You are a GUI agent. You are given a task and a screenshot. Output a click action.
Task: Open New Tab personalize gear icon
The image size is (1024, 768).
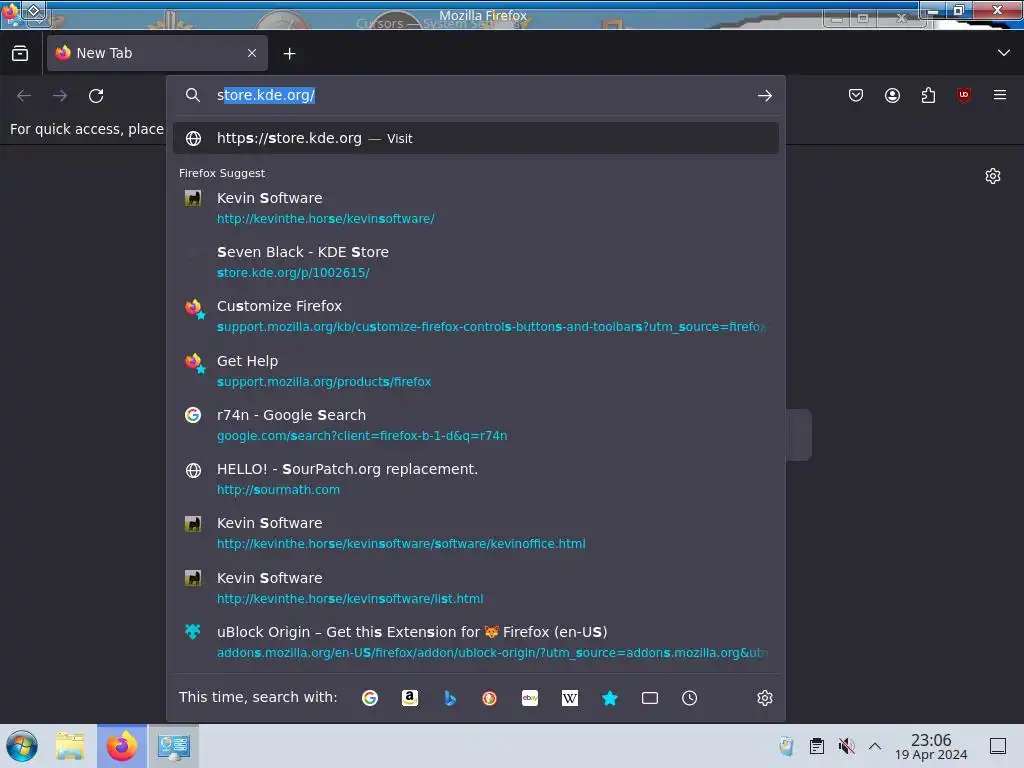pyautogui.click(x=993, y=176)
